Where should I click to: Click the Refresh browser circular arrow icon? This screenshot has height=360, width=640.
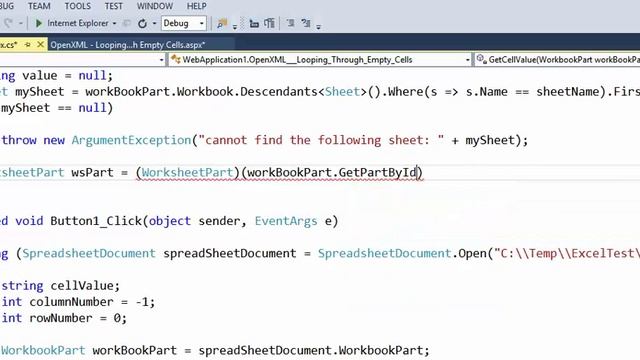coord(142,23)
